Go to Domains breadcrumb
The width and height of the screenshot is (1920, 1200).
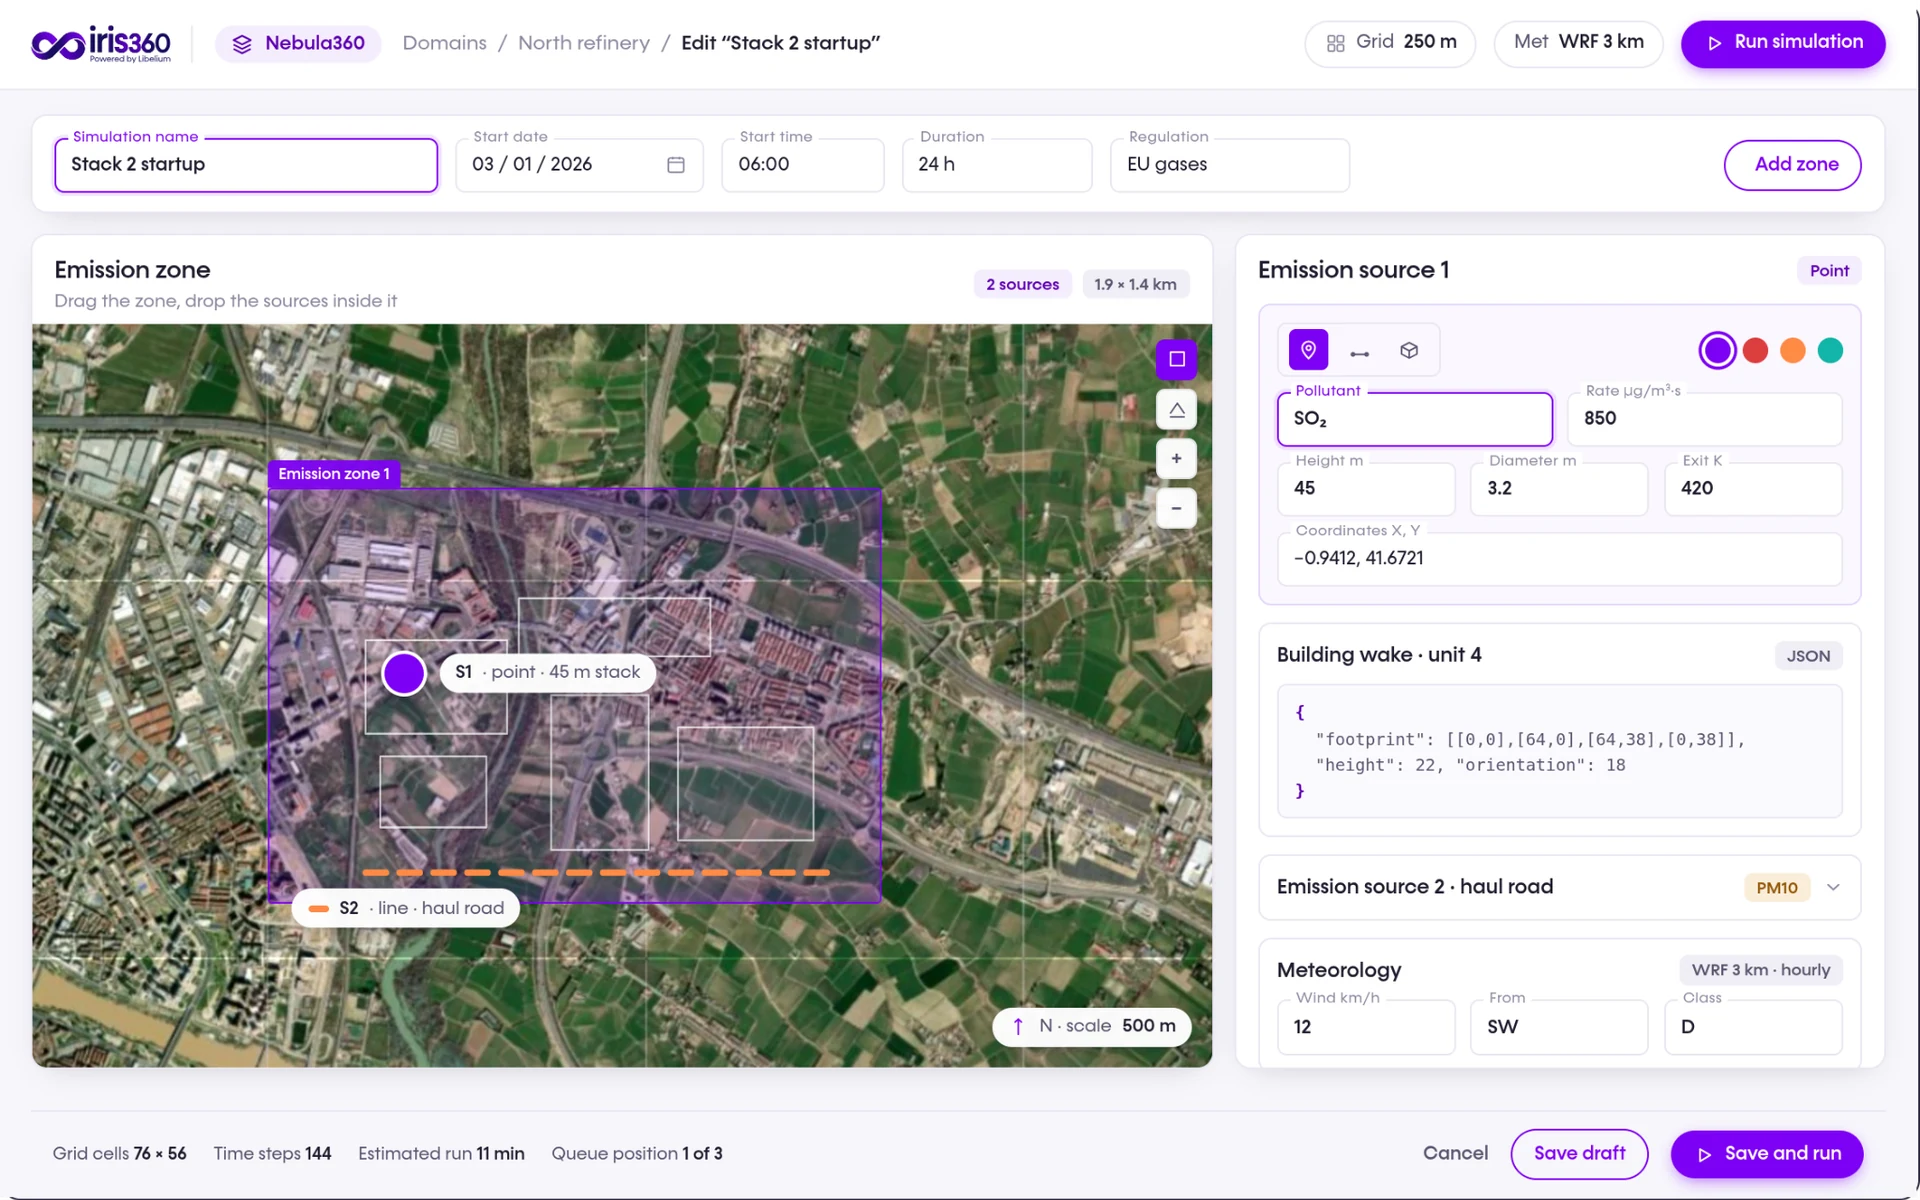pos(444,43)
